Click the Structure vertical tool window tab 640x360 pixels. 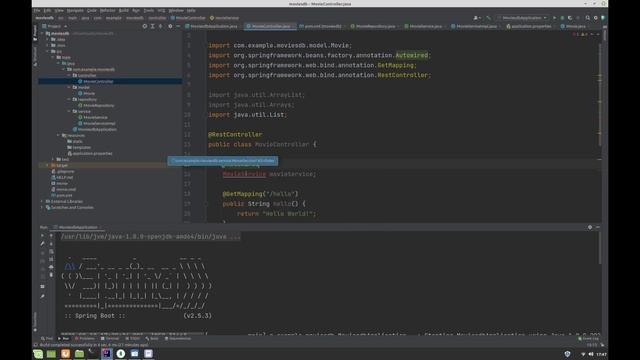point(35,56)
